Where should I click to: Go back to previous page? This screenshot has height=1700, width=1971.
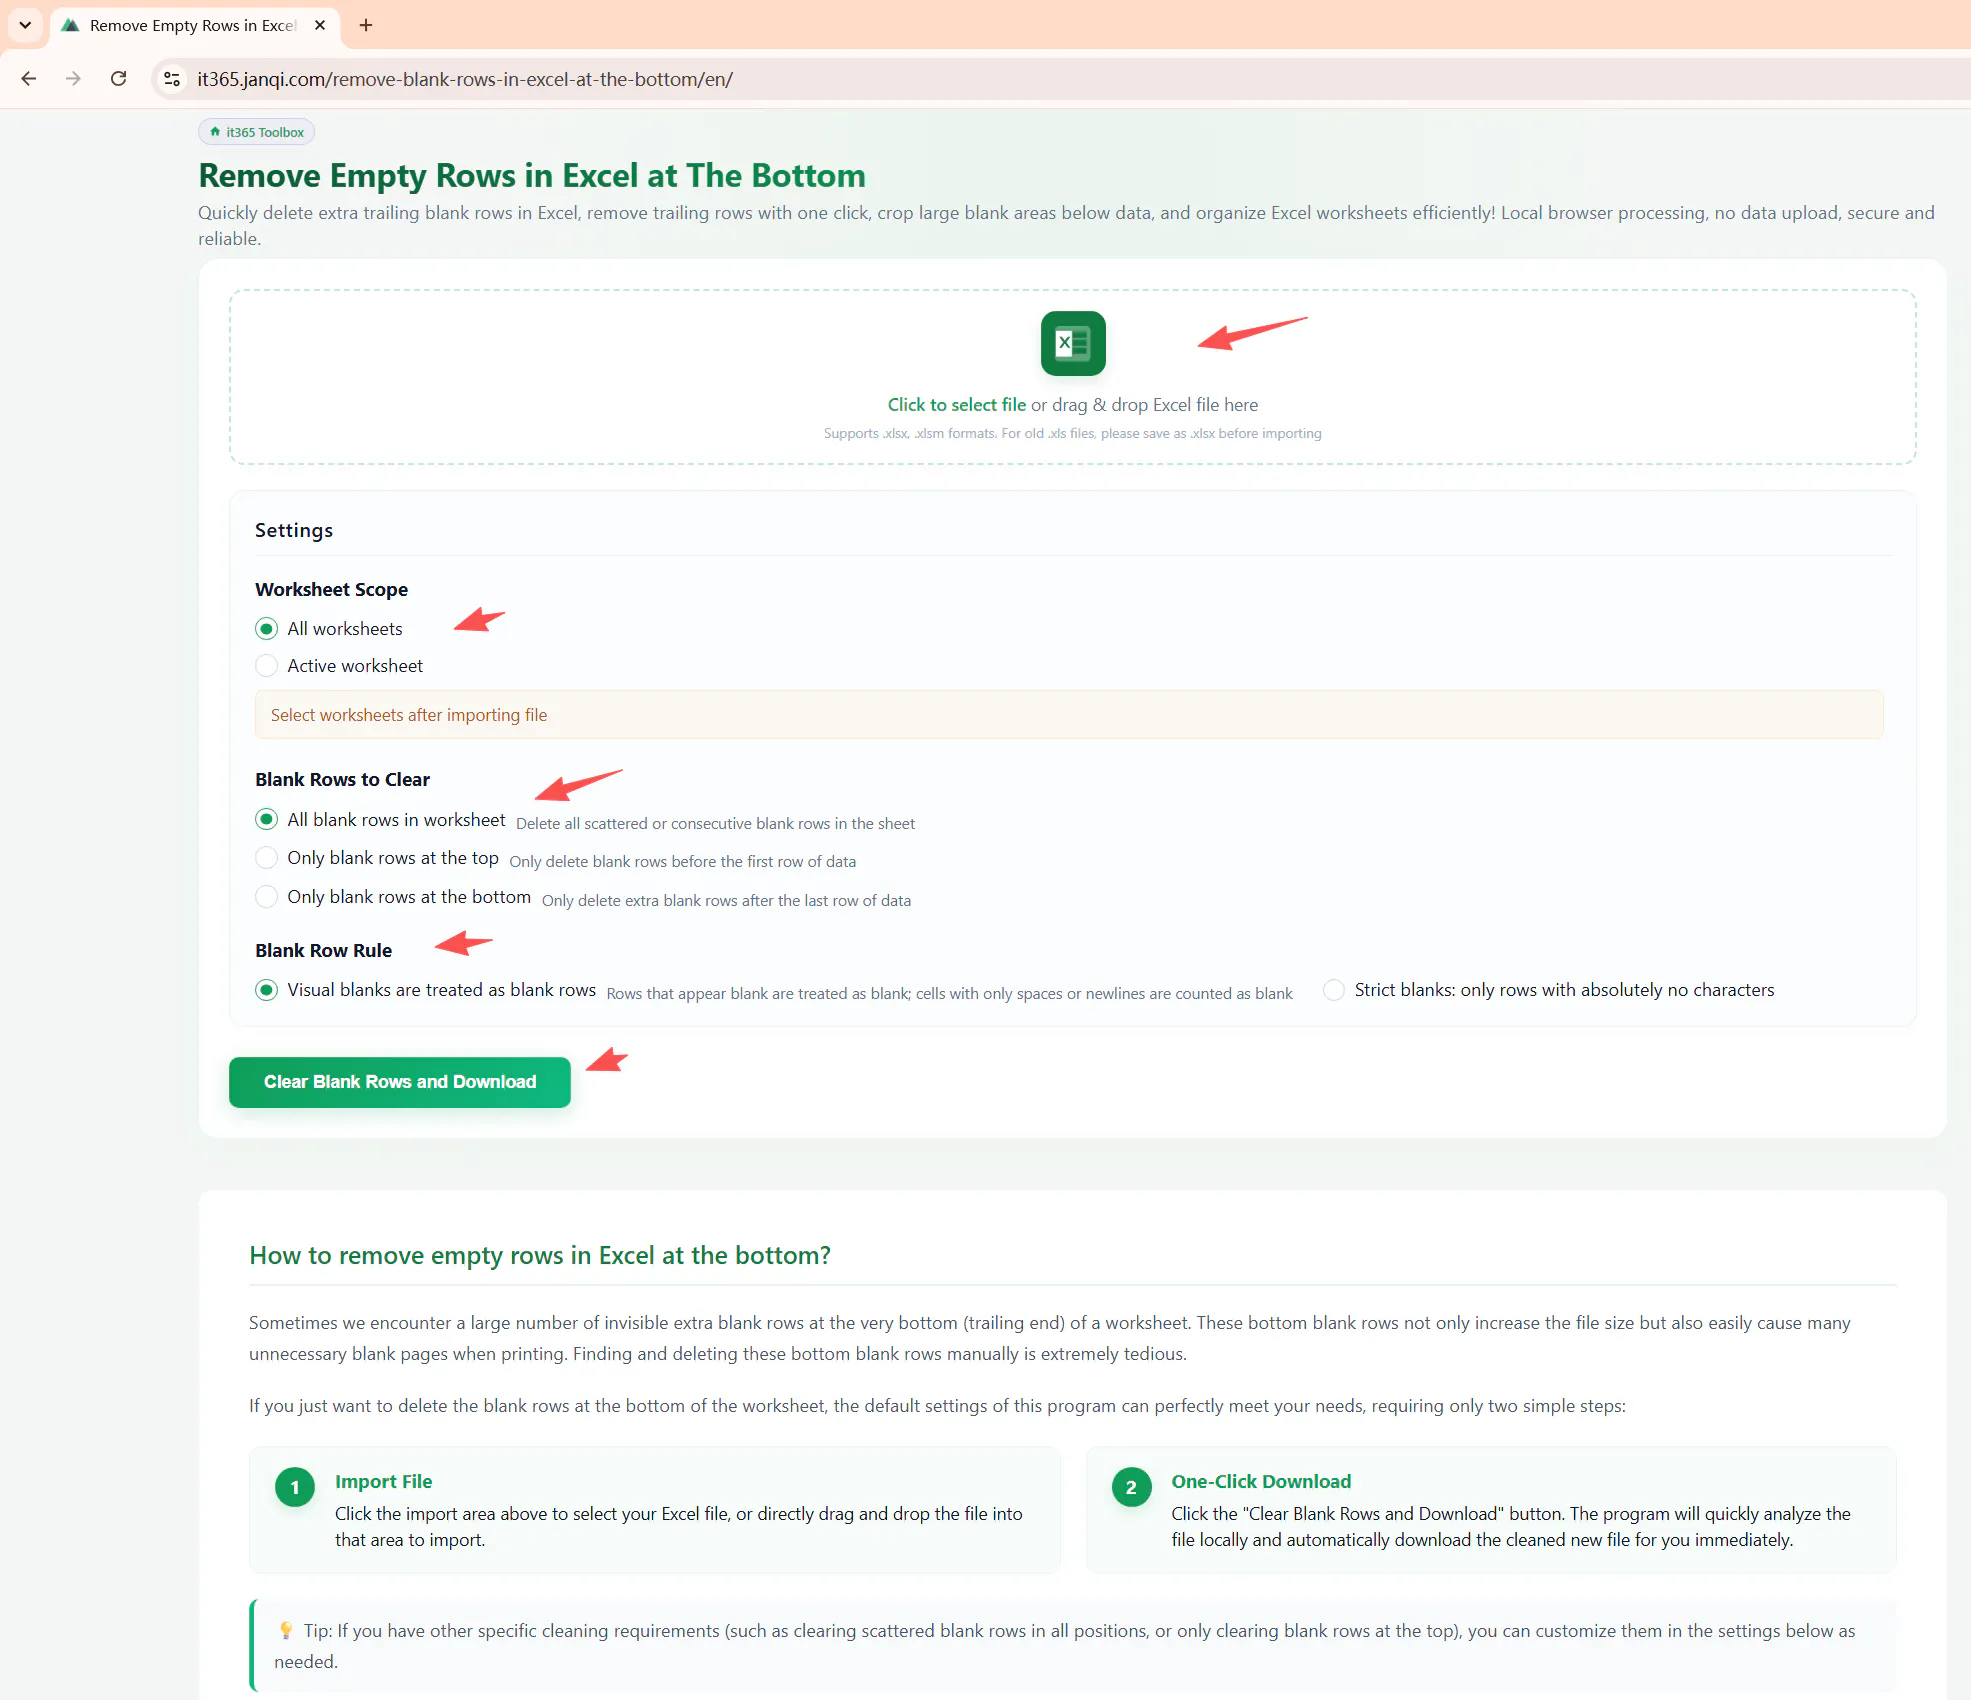29,78
